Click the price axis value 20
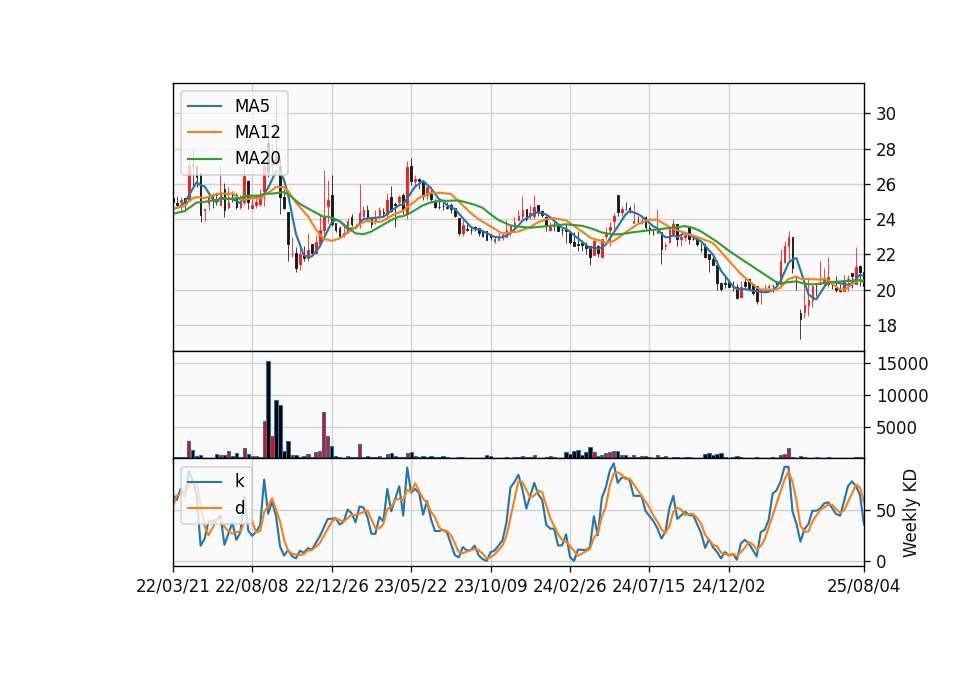Image resolution: width=960 pixels, height=690 pixels. pos(886,291)
